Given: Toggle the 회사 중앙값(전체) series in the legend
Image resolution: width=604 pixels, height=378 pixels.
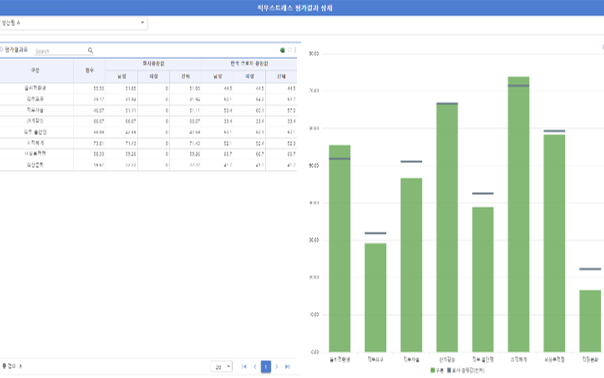Looking at the screenshot, I should [x=465, y=370].
